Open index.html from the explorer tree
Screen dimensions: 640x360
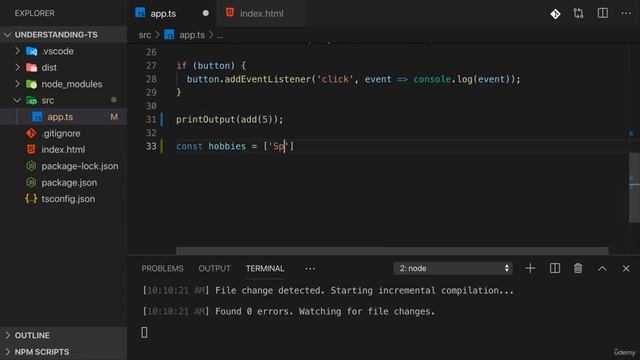63,149
